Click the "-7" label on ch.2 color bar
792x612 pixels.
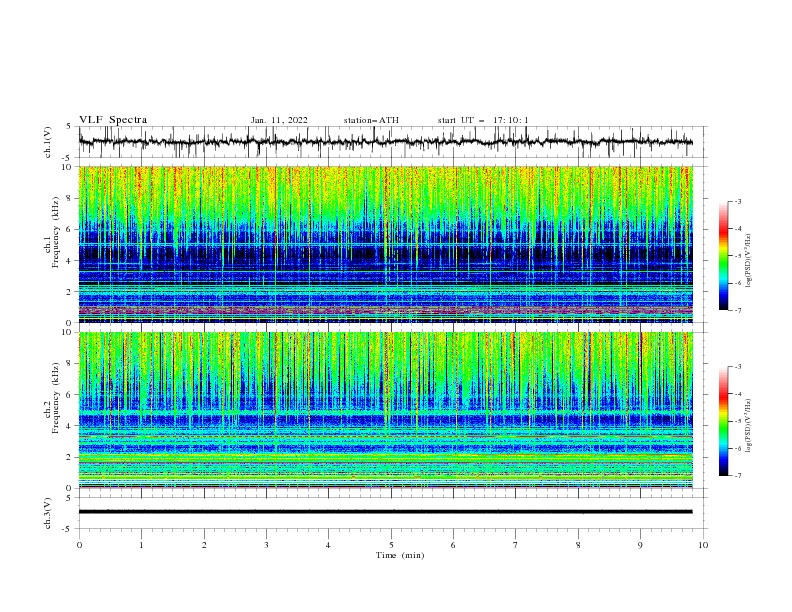click(737, 476)
